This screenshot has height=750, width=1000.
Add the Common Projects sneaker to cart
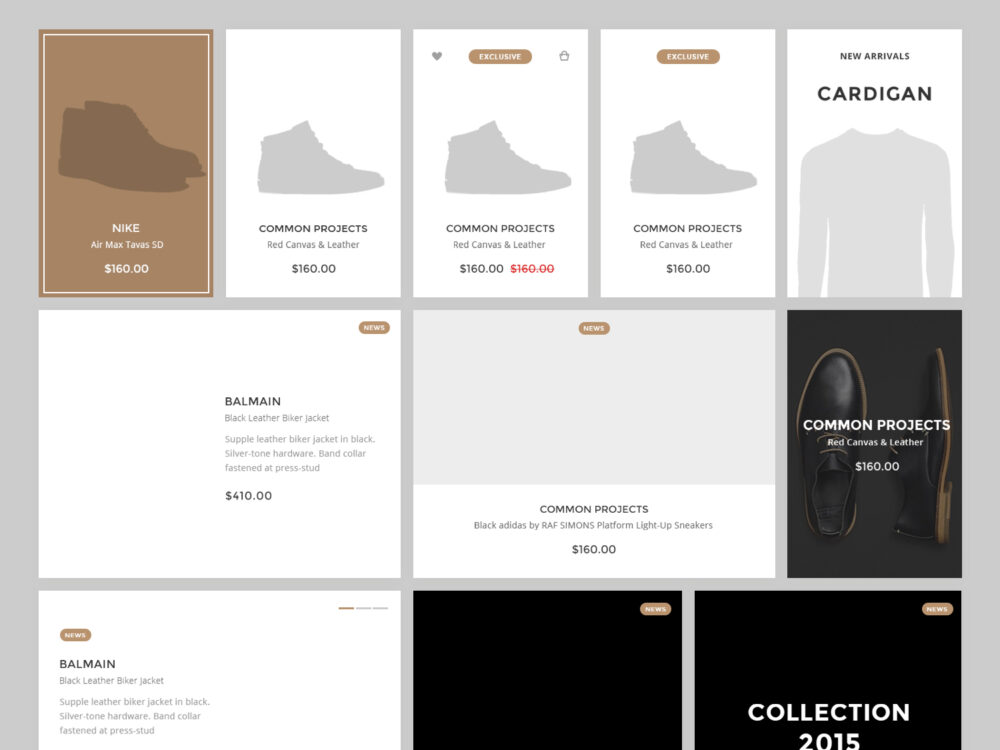click(564, 57)
